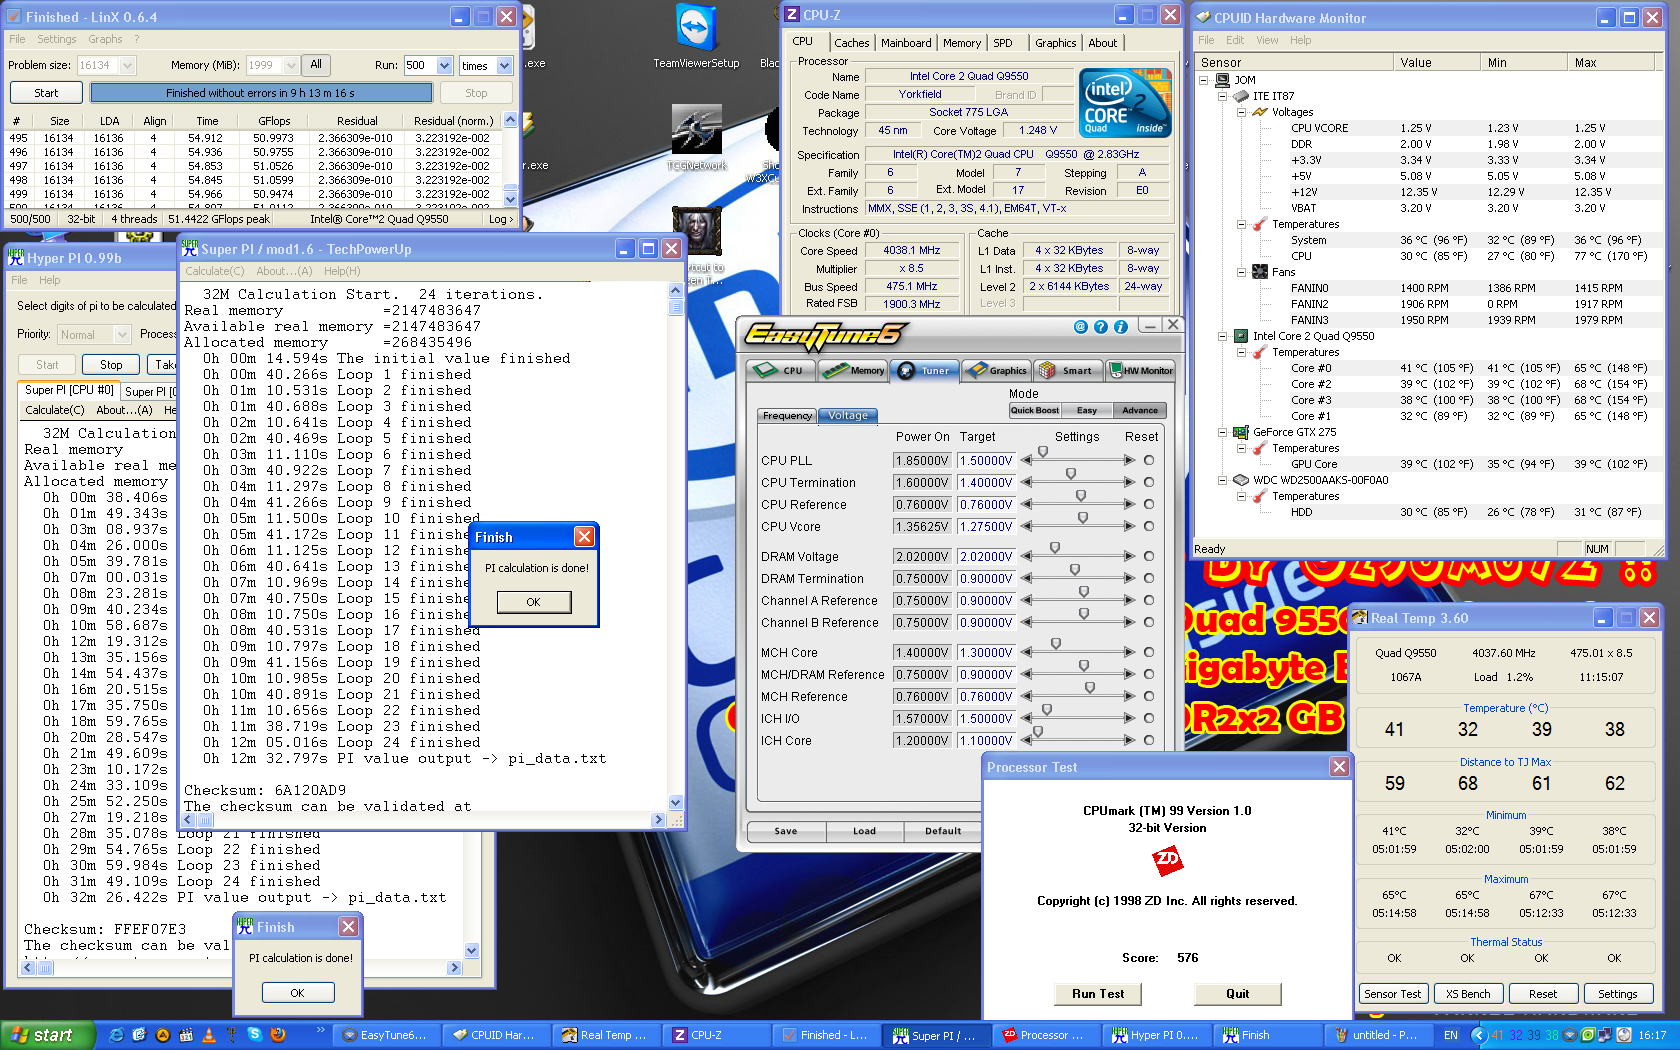
Task: Click the Save button in EasyTune6
Action: coord(786,831)
